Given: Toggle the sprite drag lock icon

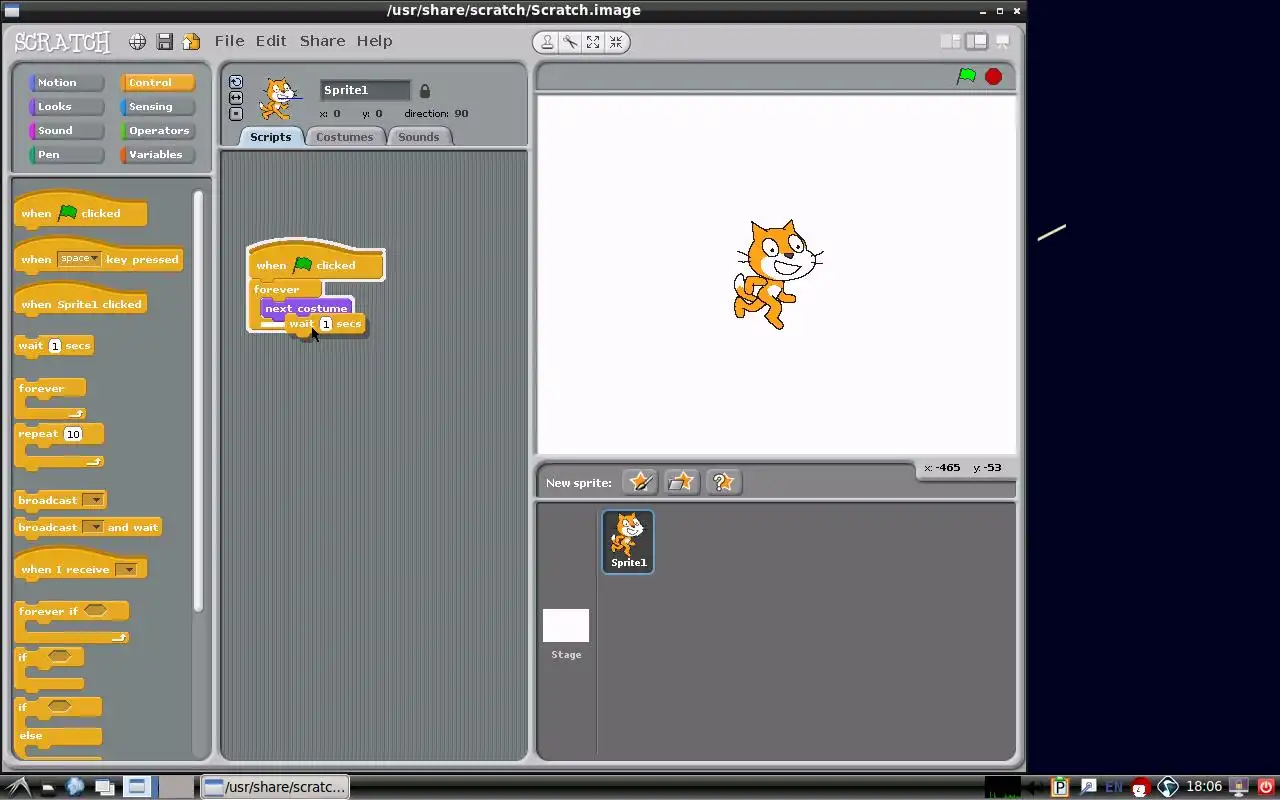Looking at the screenshot, I should 424,91.
